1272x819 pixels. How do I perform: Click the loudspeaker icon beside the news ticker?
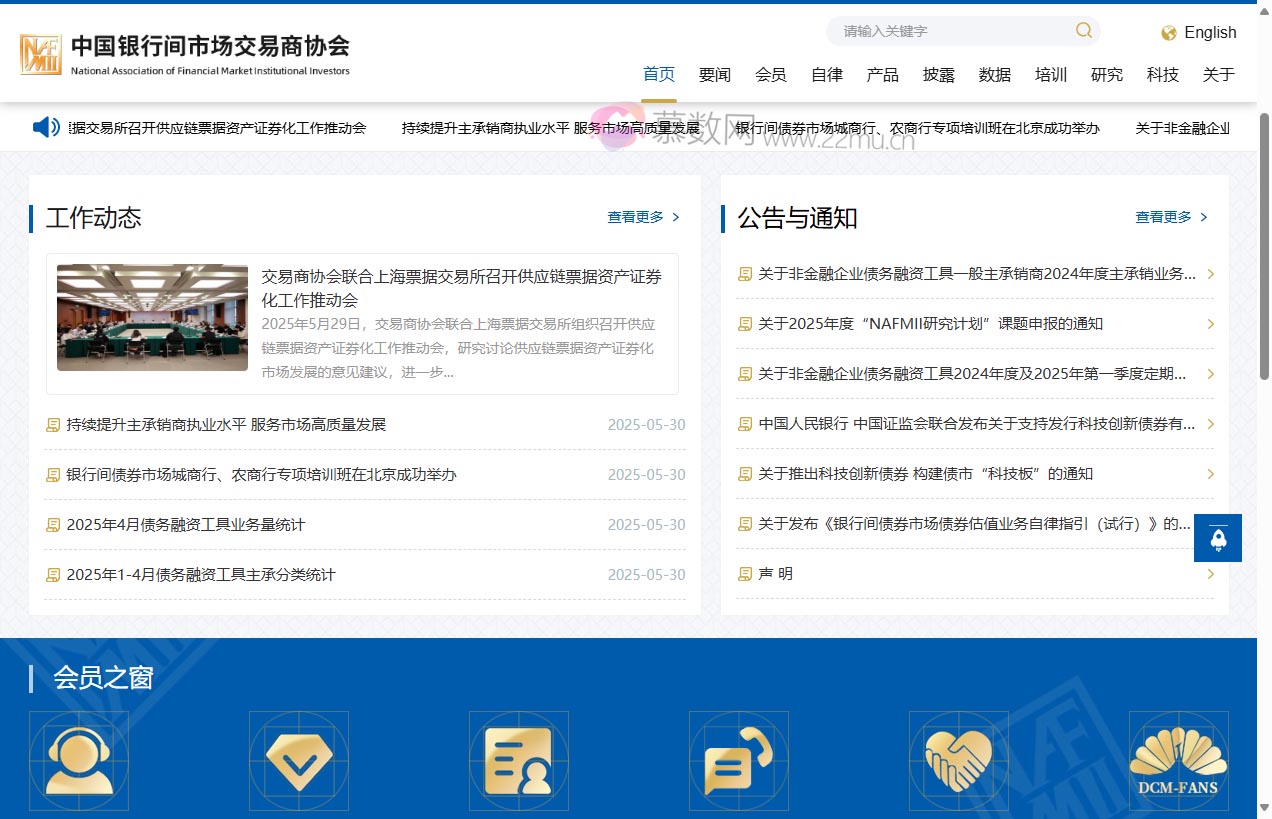[44, 127]
